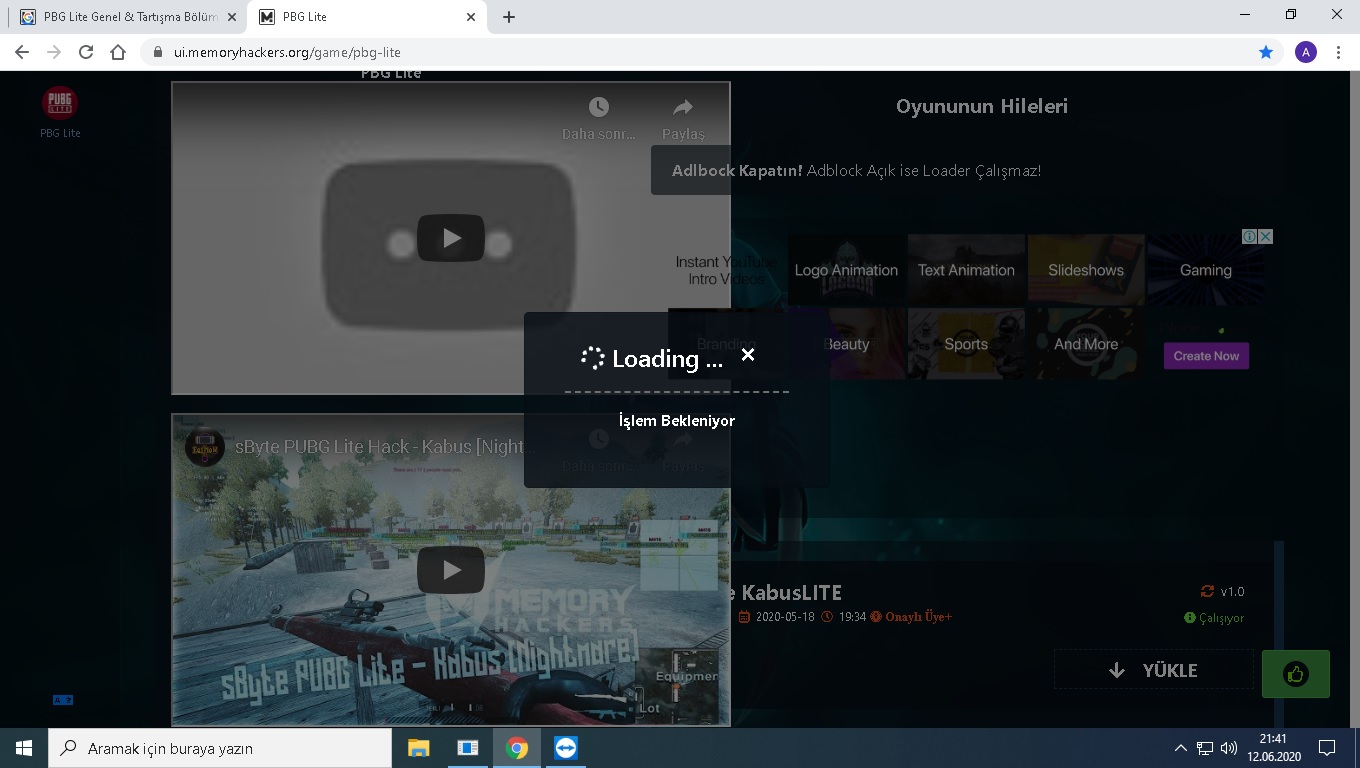1360x768 pixels.
Task: Open the Chrome profile avatar
Action: [1306, 52]
